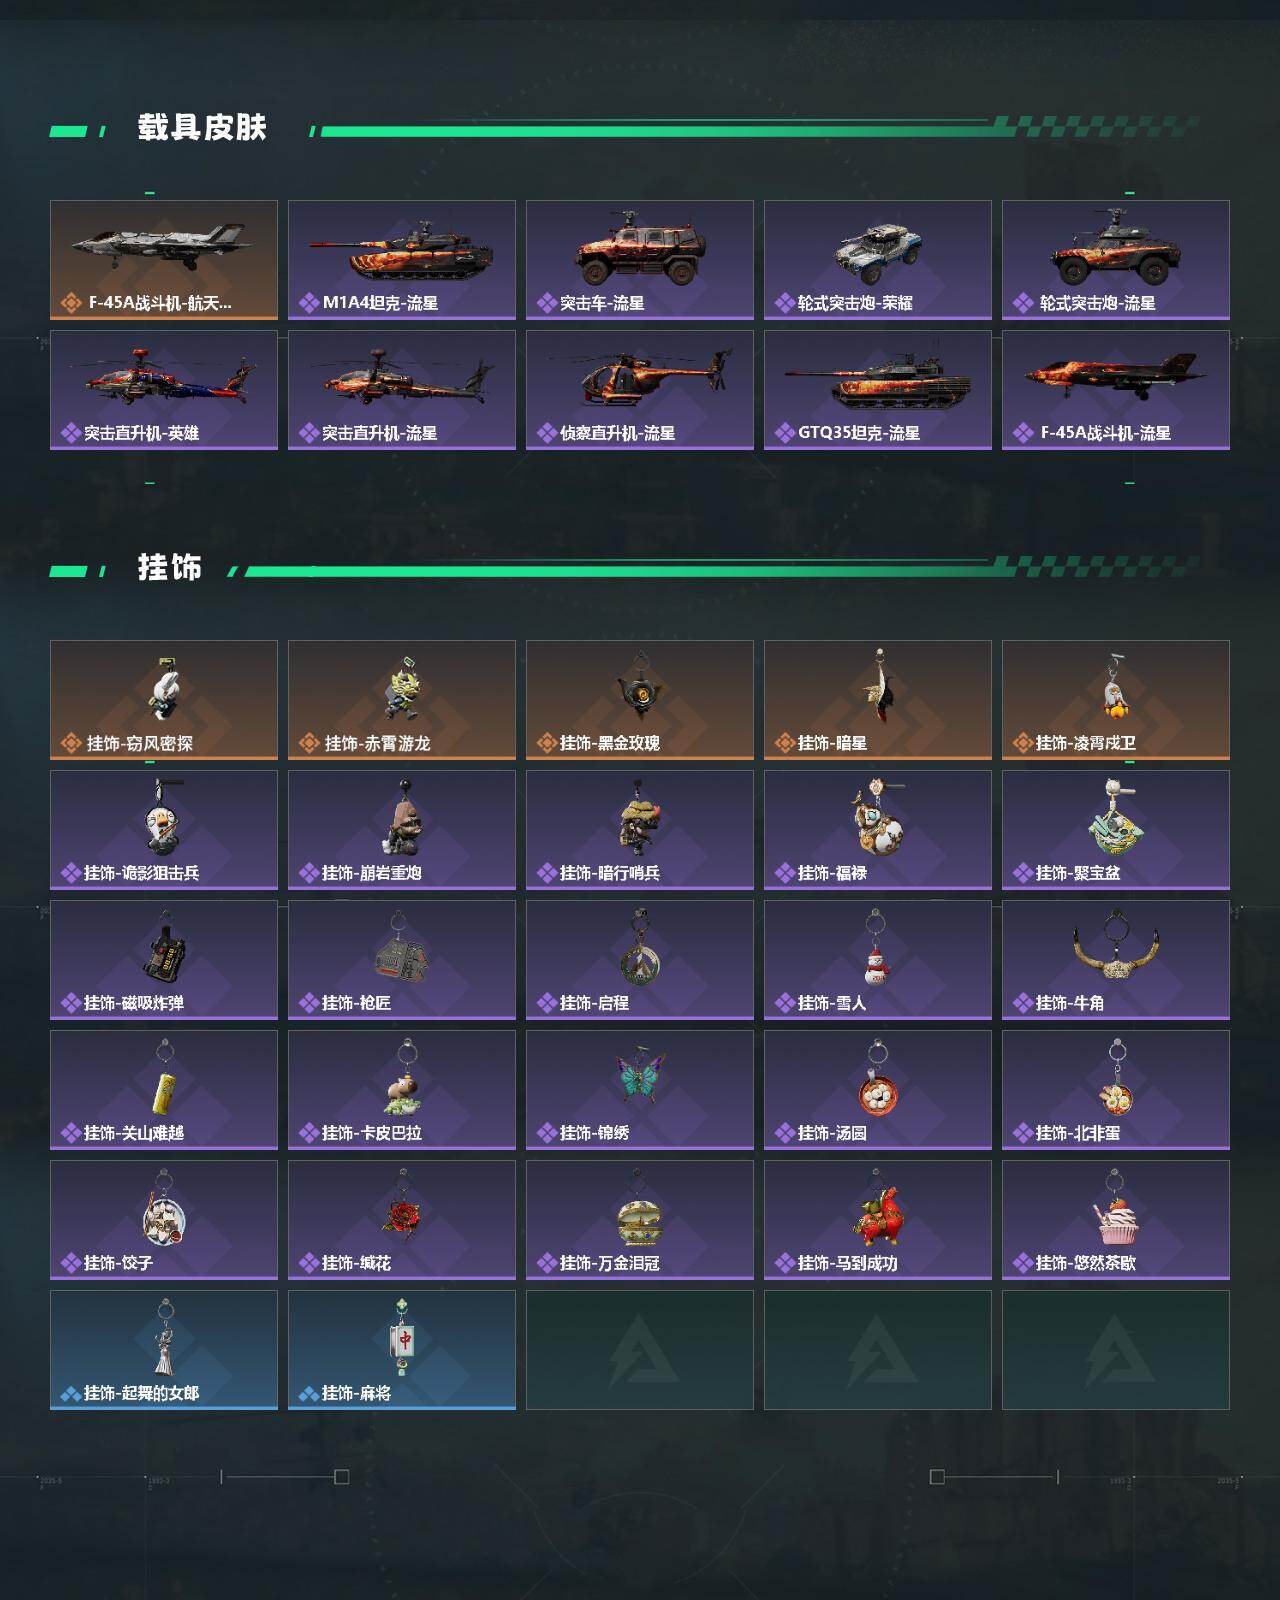Viewport: 1280px width, 1600px height.
Task: Choose the 突击车-流星 vehicle skin
Action: pyautogui.click(x=640, y=260)
